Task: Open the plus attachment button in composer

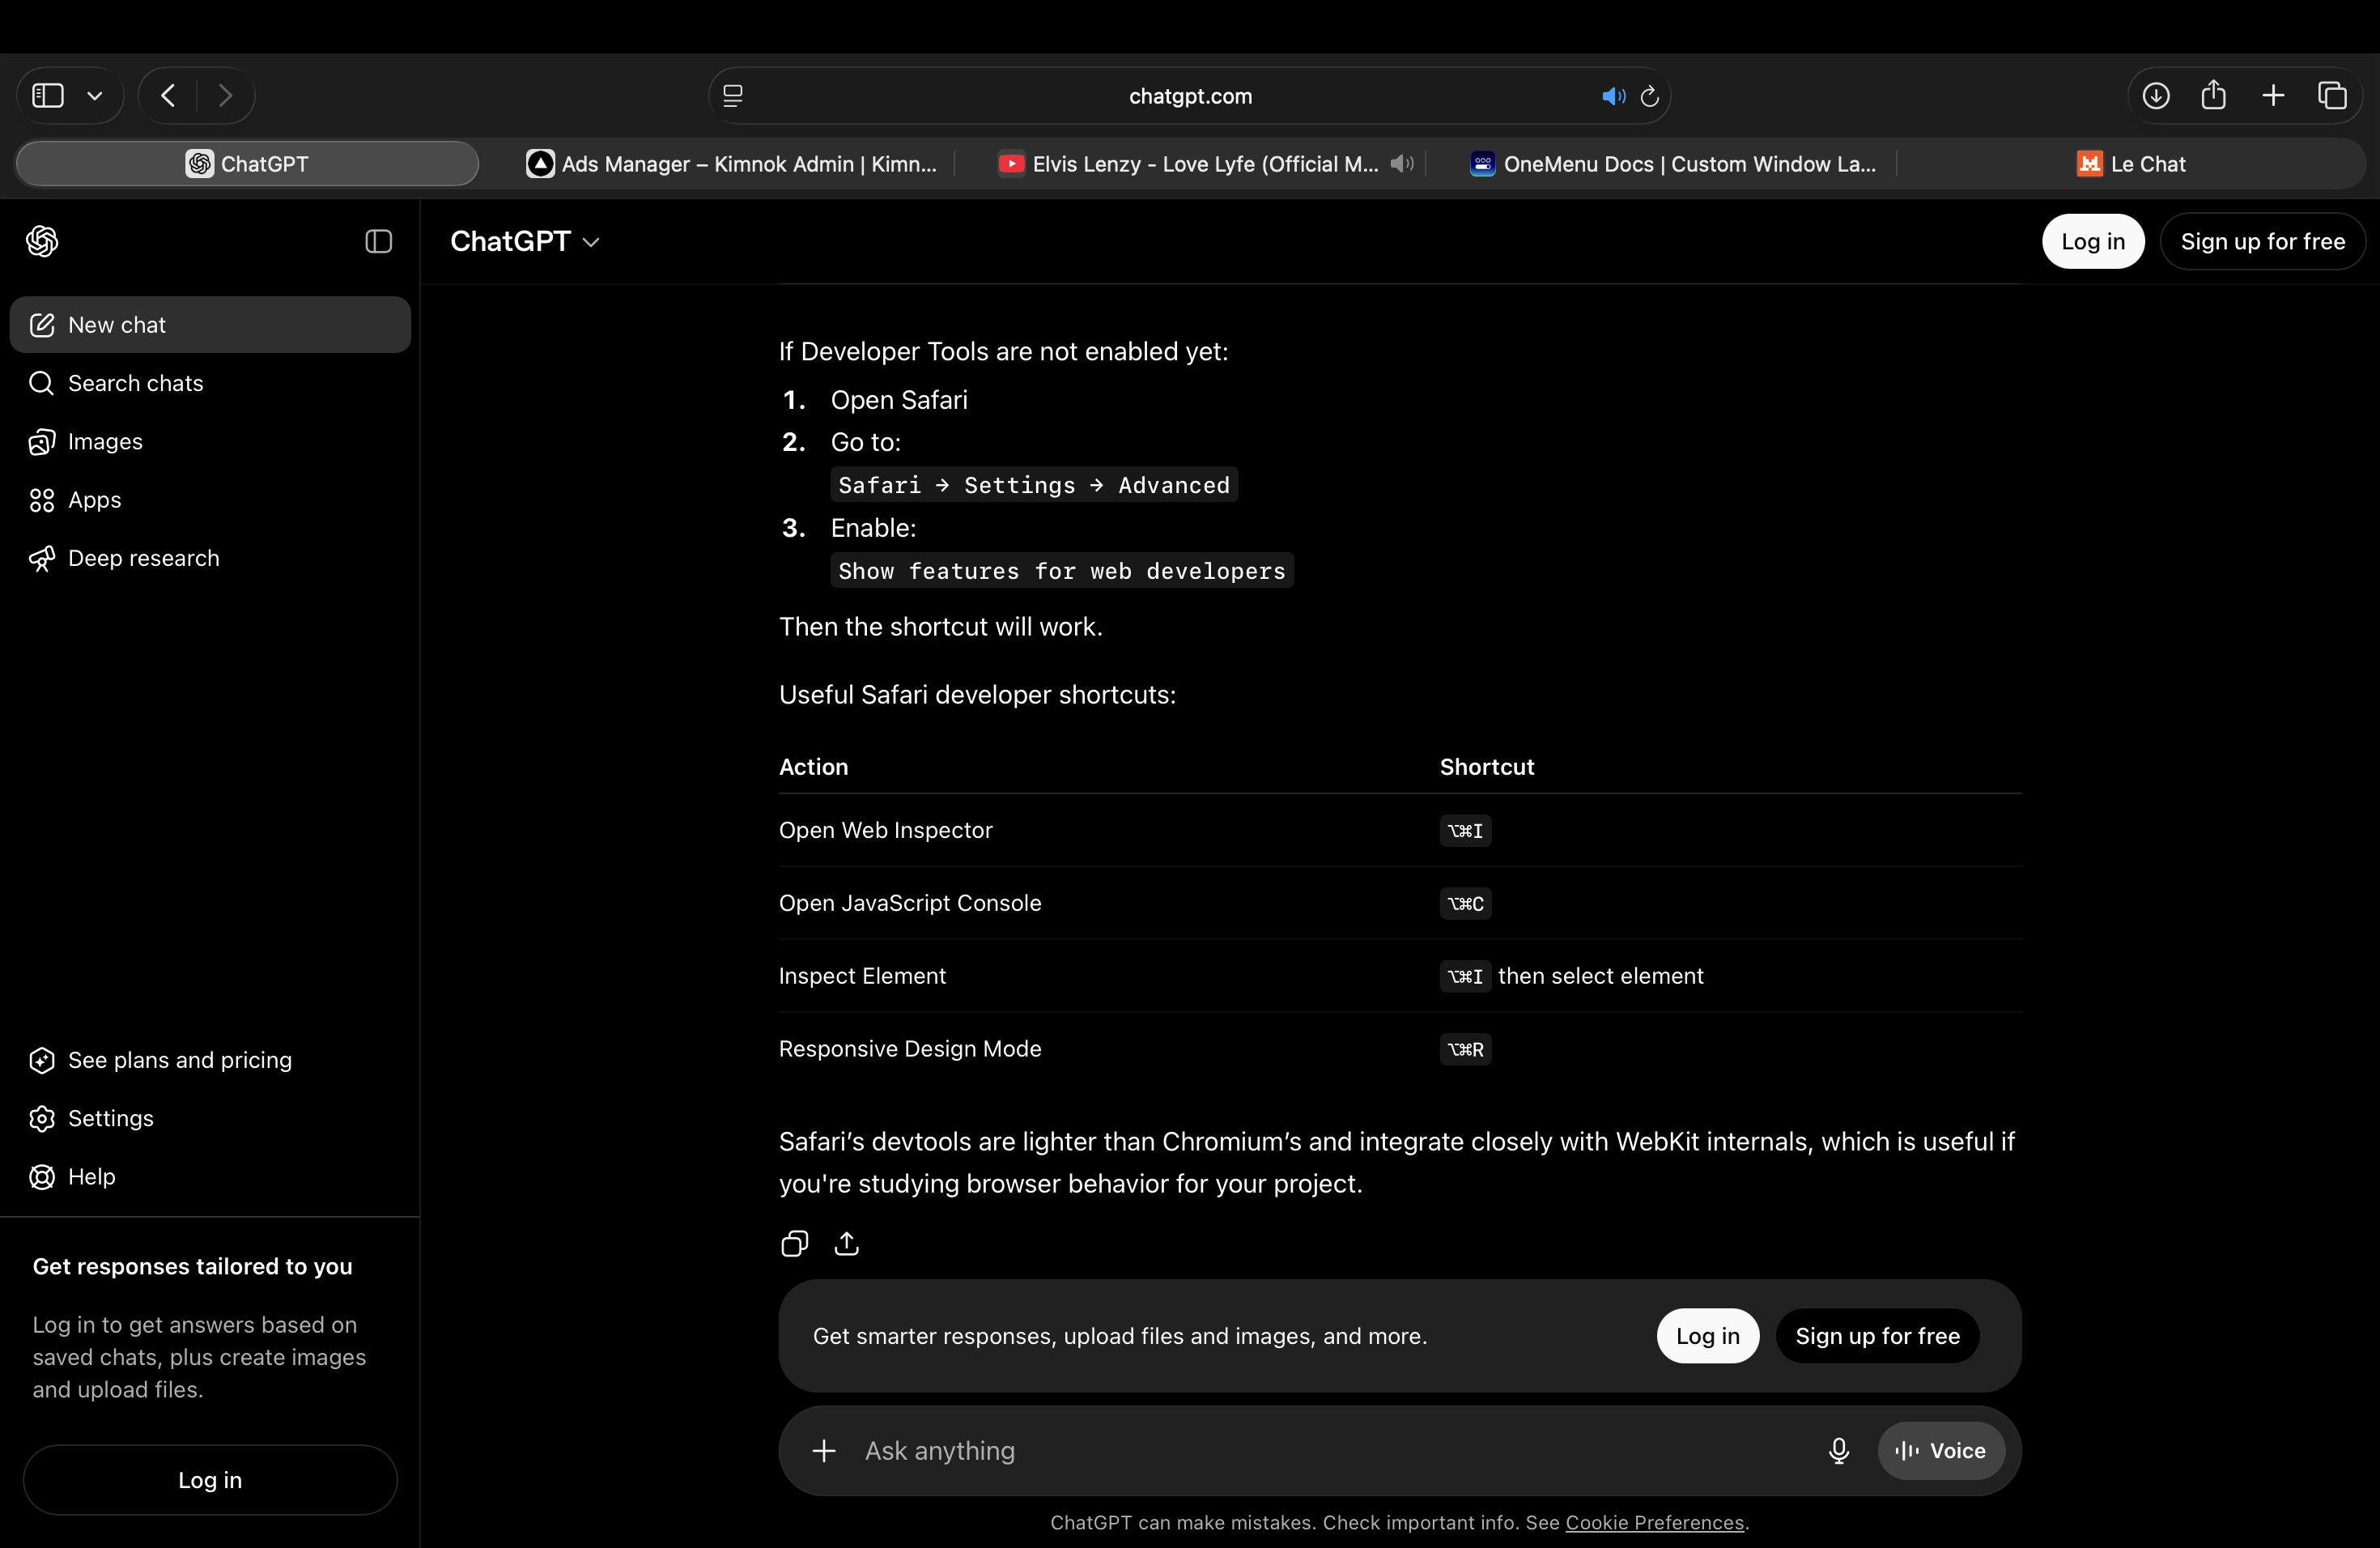Action: [824, 1451]
